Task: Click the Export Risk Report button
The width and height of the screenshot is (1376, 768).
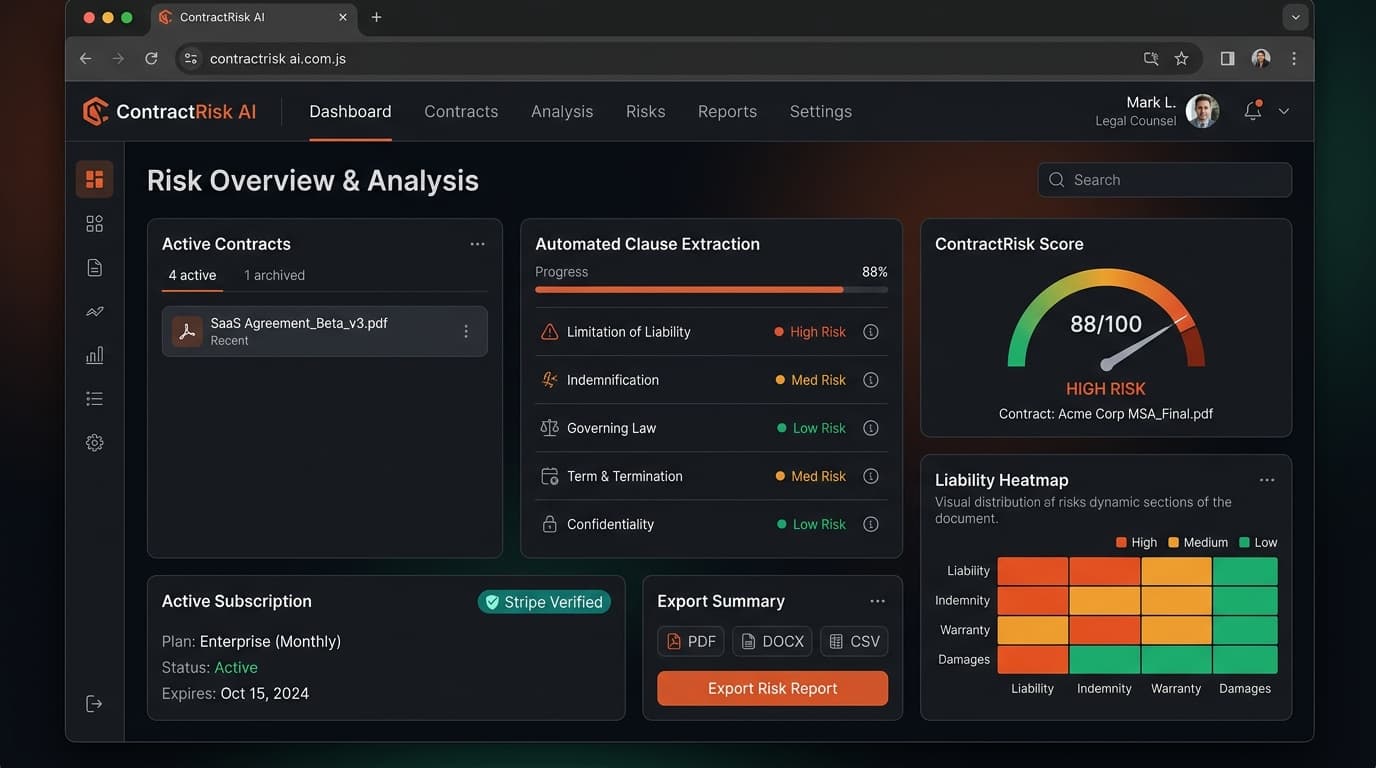Action: coord(772,688)
